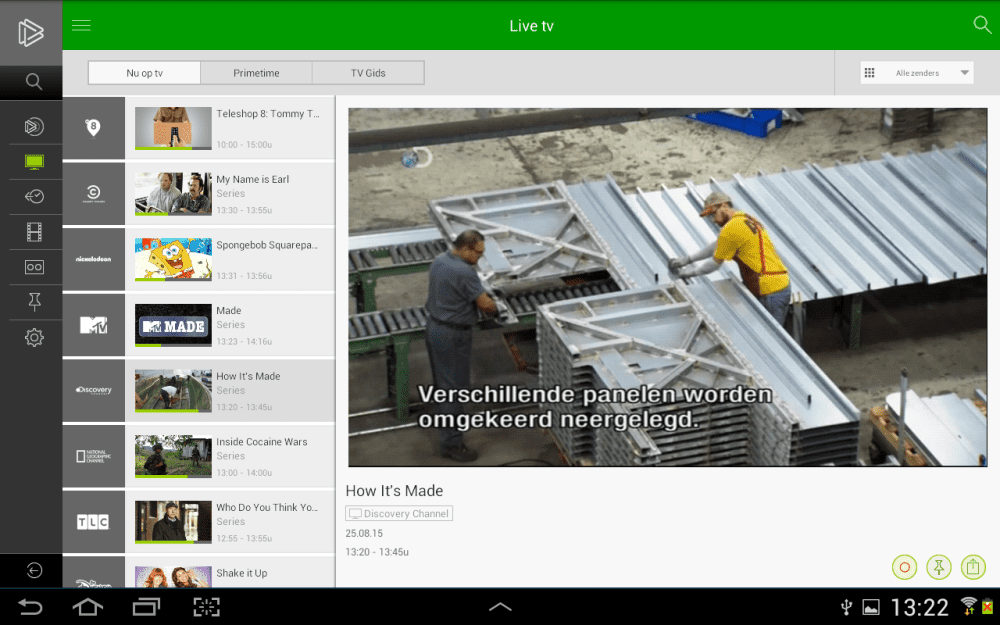
Task: Select the Live TV monitor icon in sidebar
Action: tap(34, 161)
